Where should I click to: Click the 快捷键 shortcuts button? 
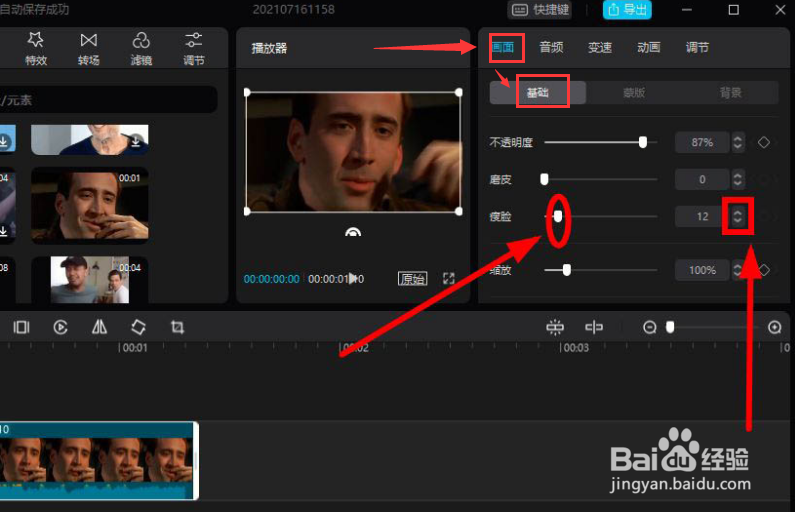539,10
